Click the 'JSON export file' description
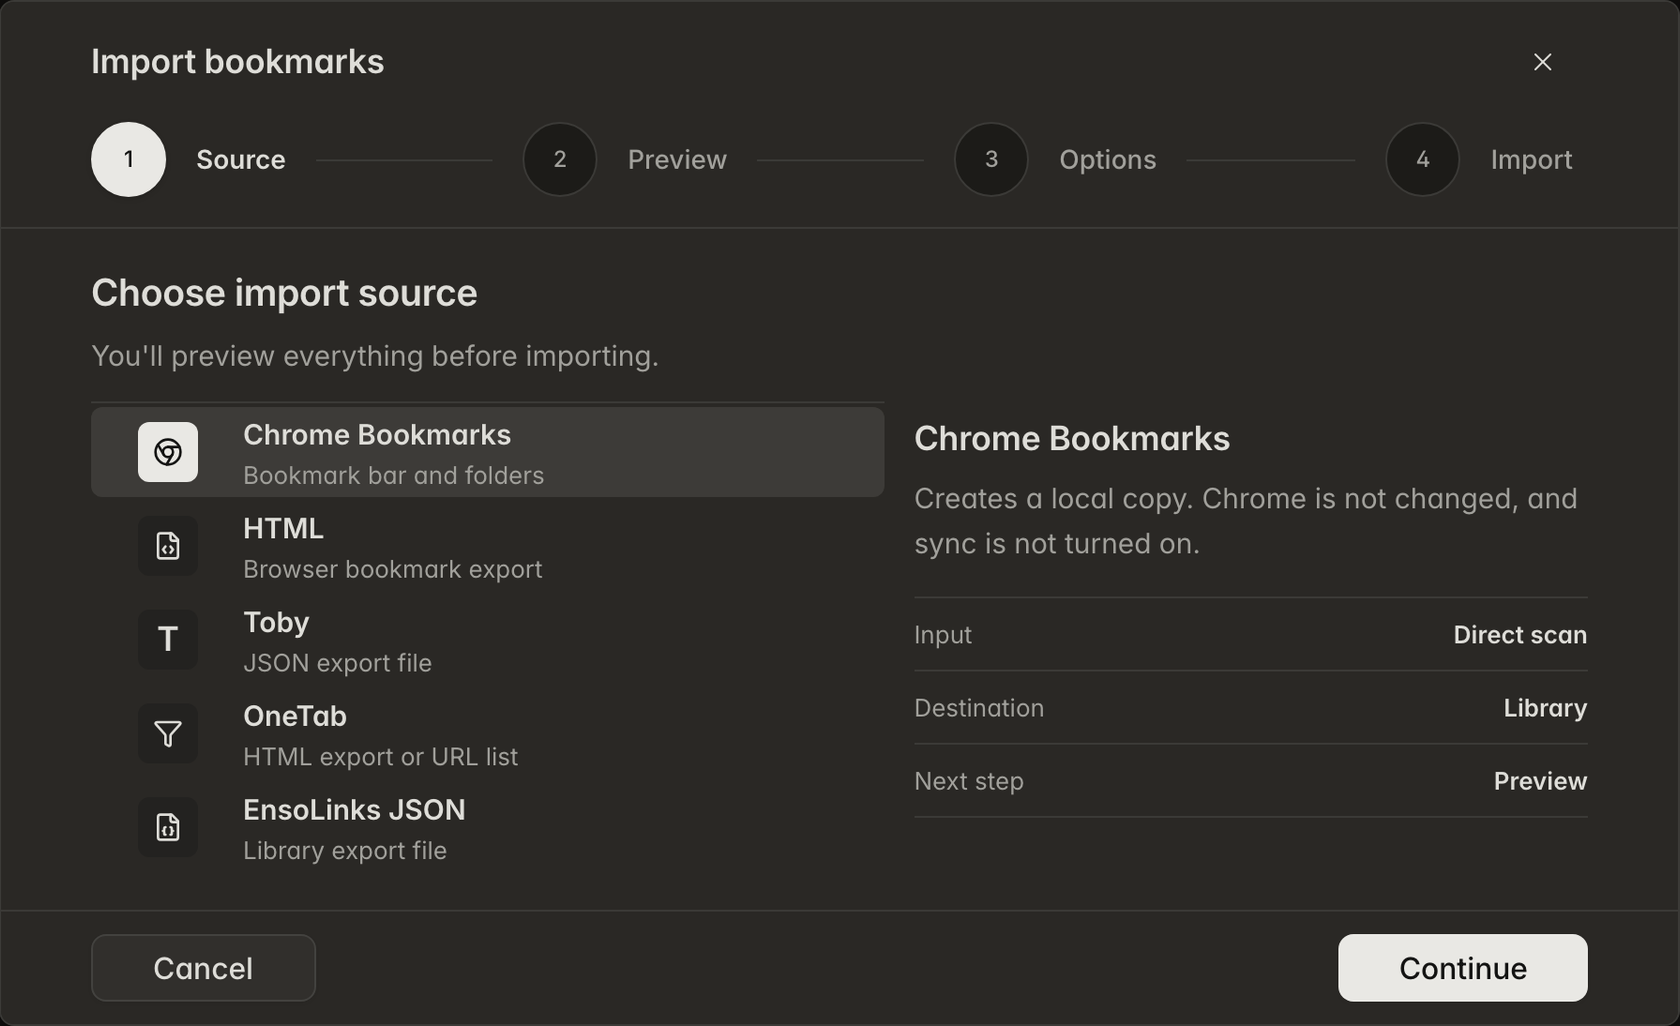This screenshot has height=1026, width=1680. point(338,664)
